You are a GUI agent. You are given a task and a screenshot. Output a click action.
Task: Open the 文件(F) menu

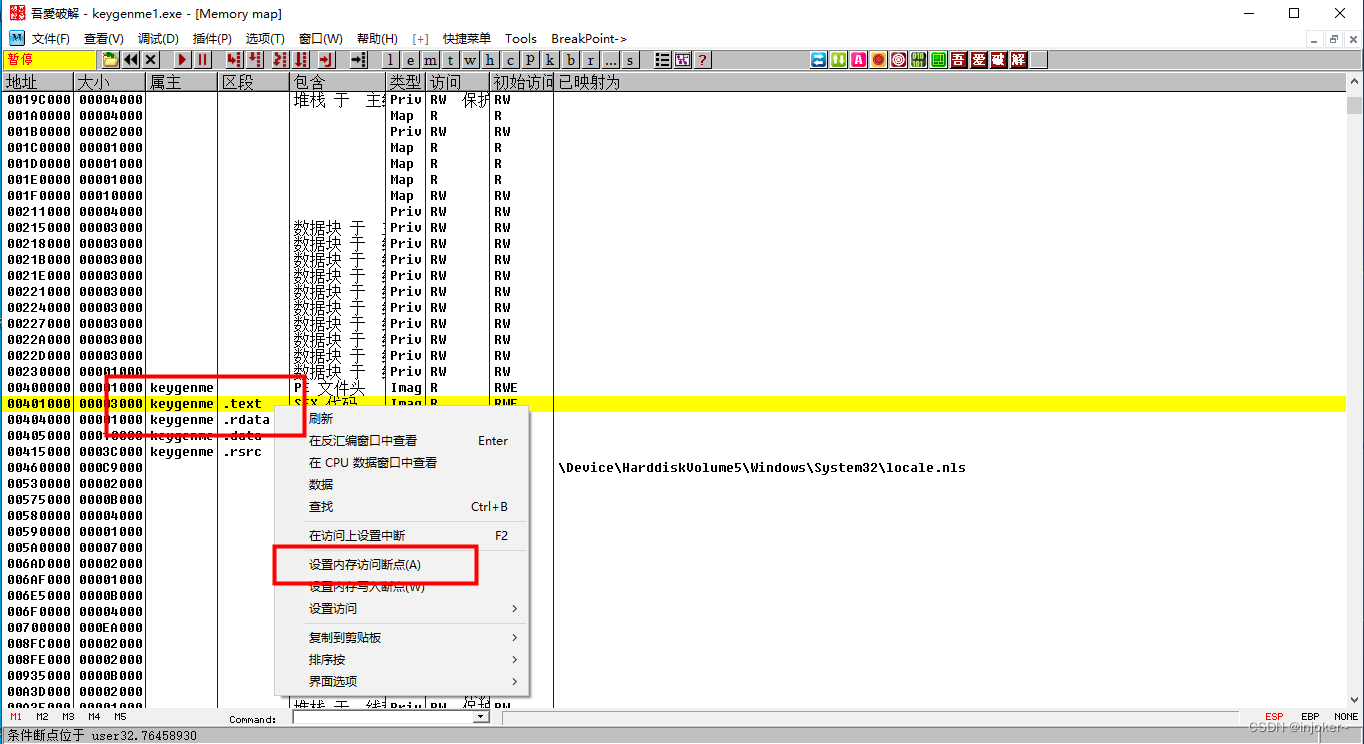tap(50, 39)
